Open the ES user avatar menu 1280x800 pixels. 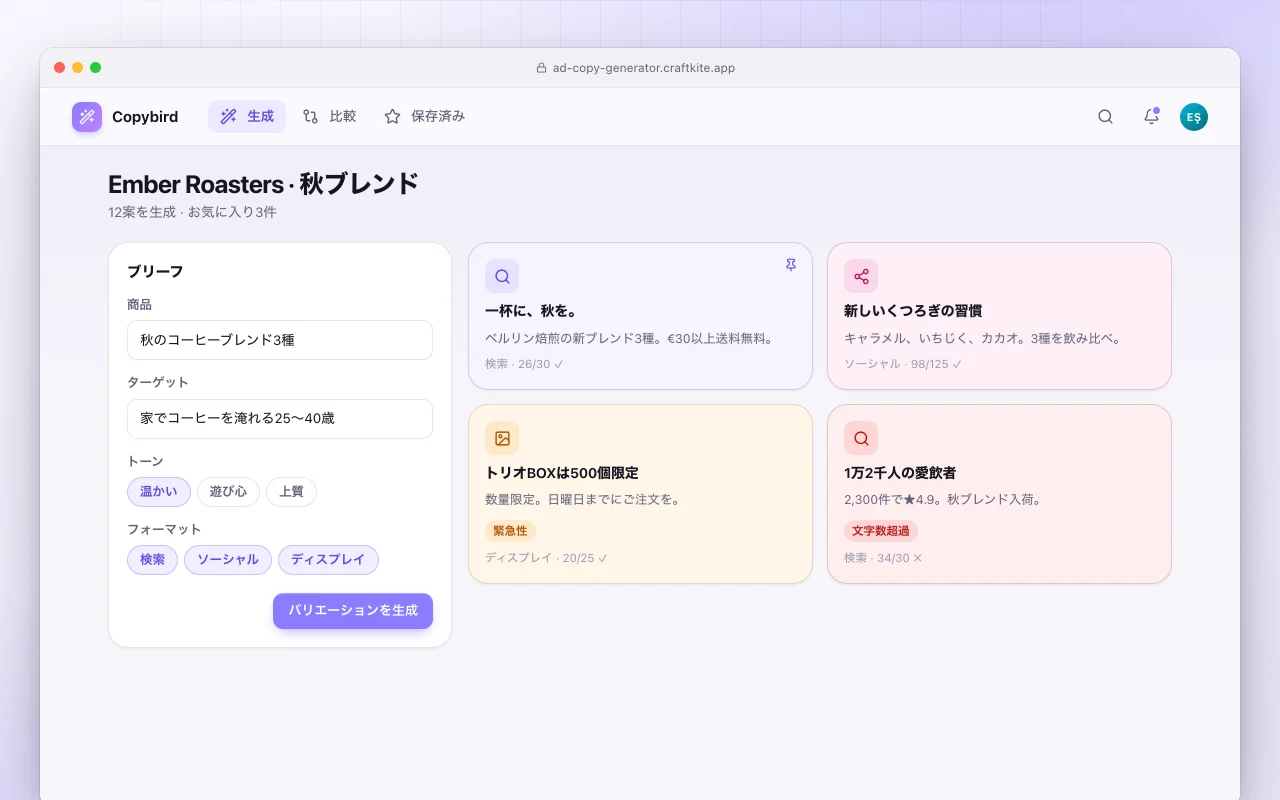(1194, 117)
